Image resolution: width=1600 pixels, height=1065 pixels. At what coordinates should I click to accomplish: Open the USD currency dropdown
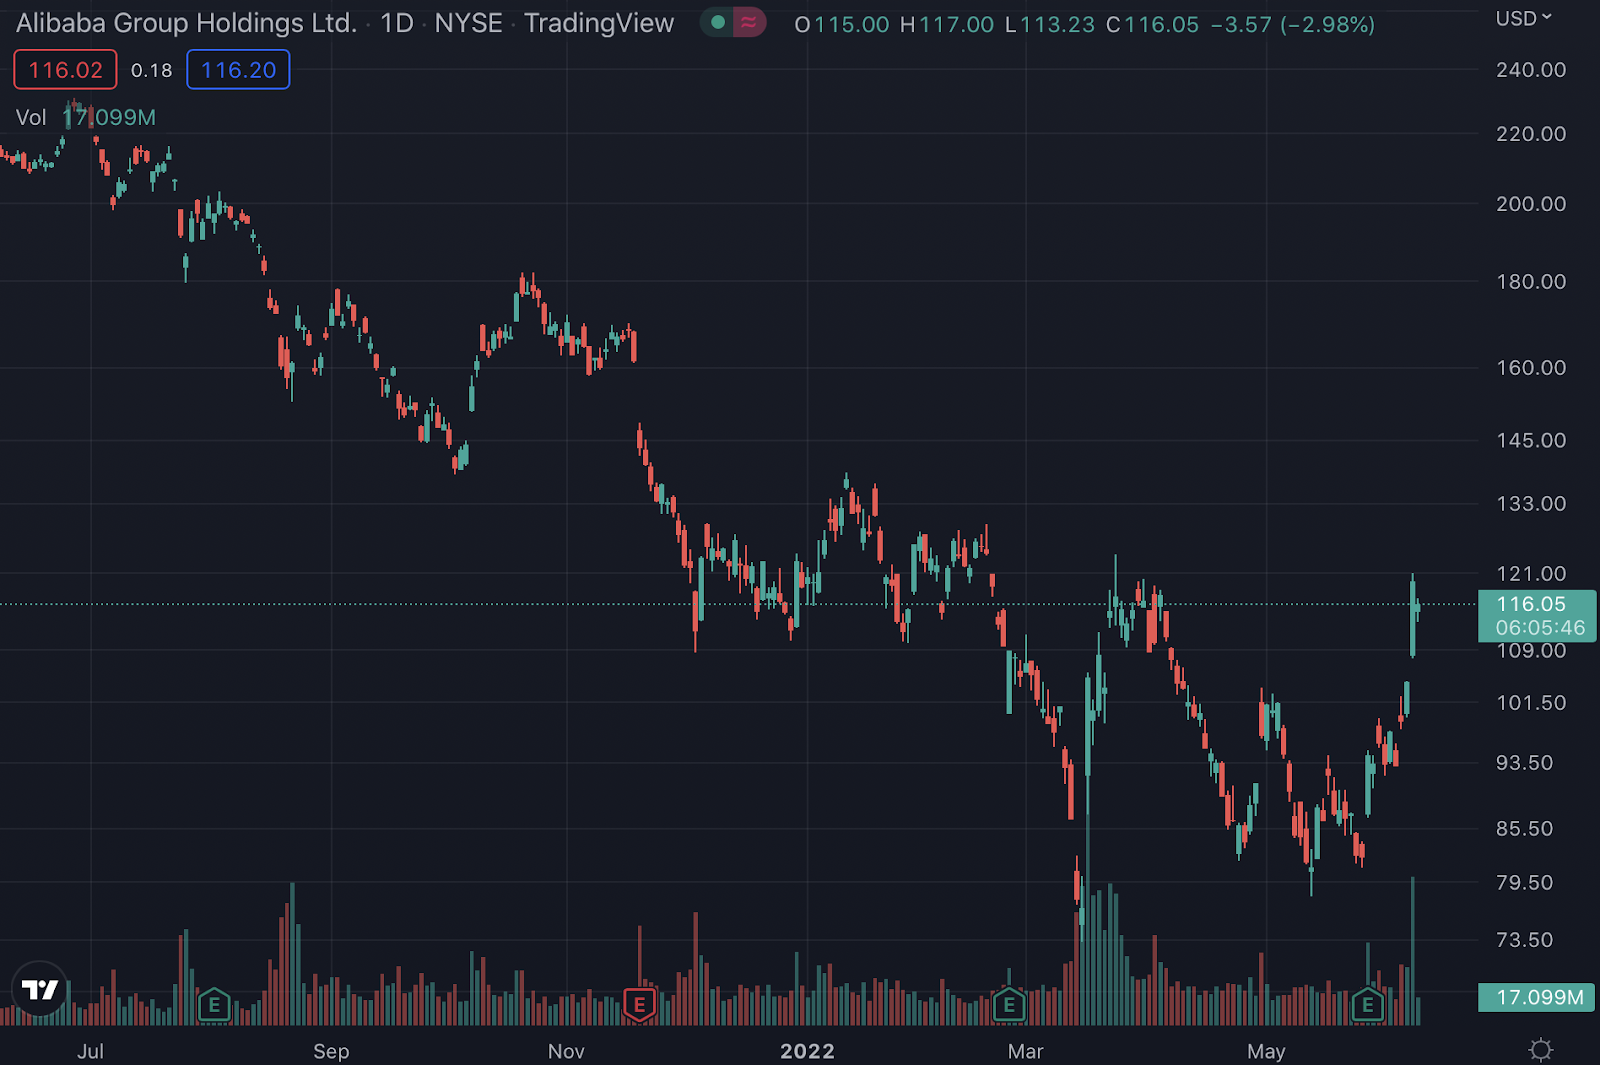coord(1523,18)
